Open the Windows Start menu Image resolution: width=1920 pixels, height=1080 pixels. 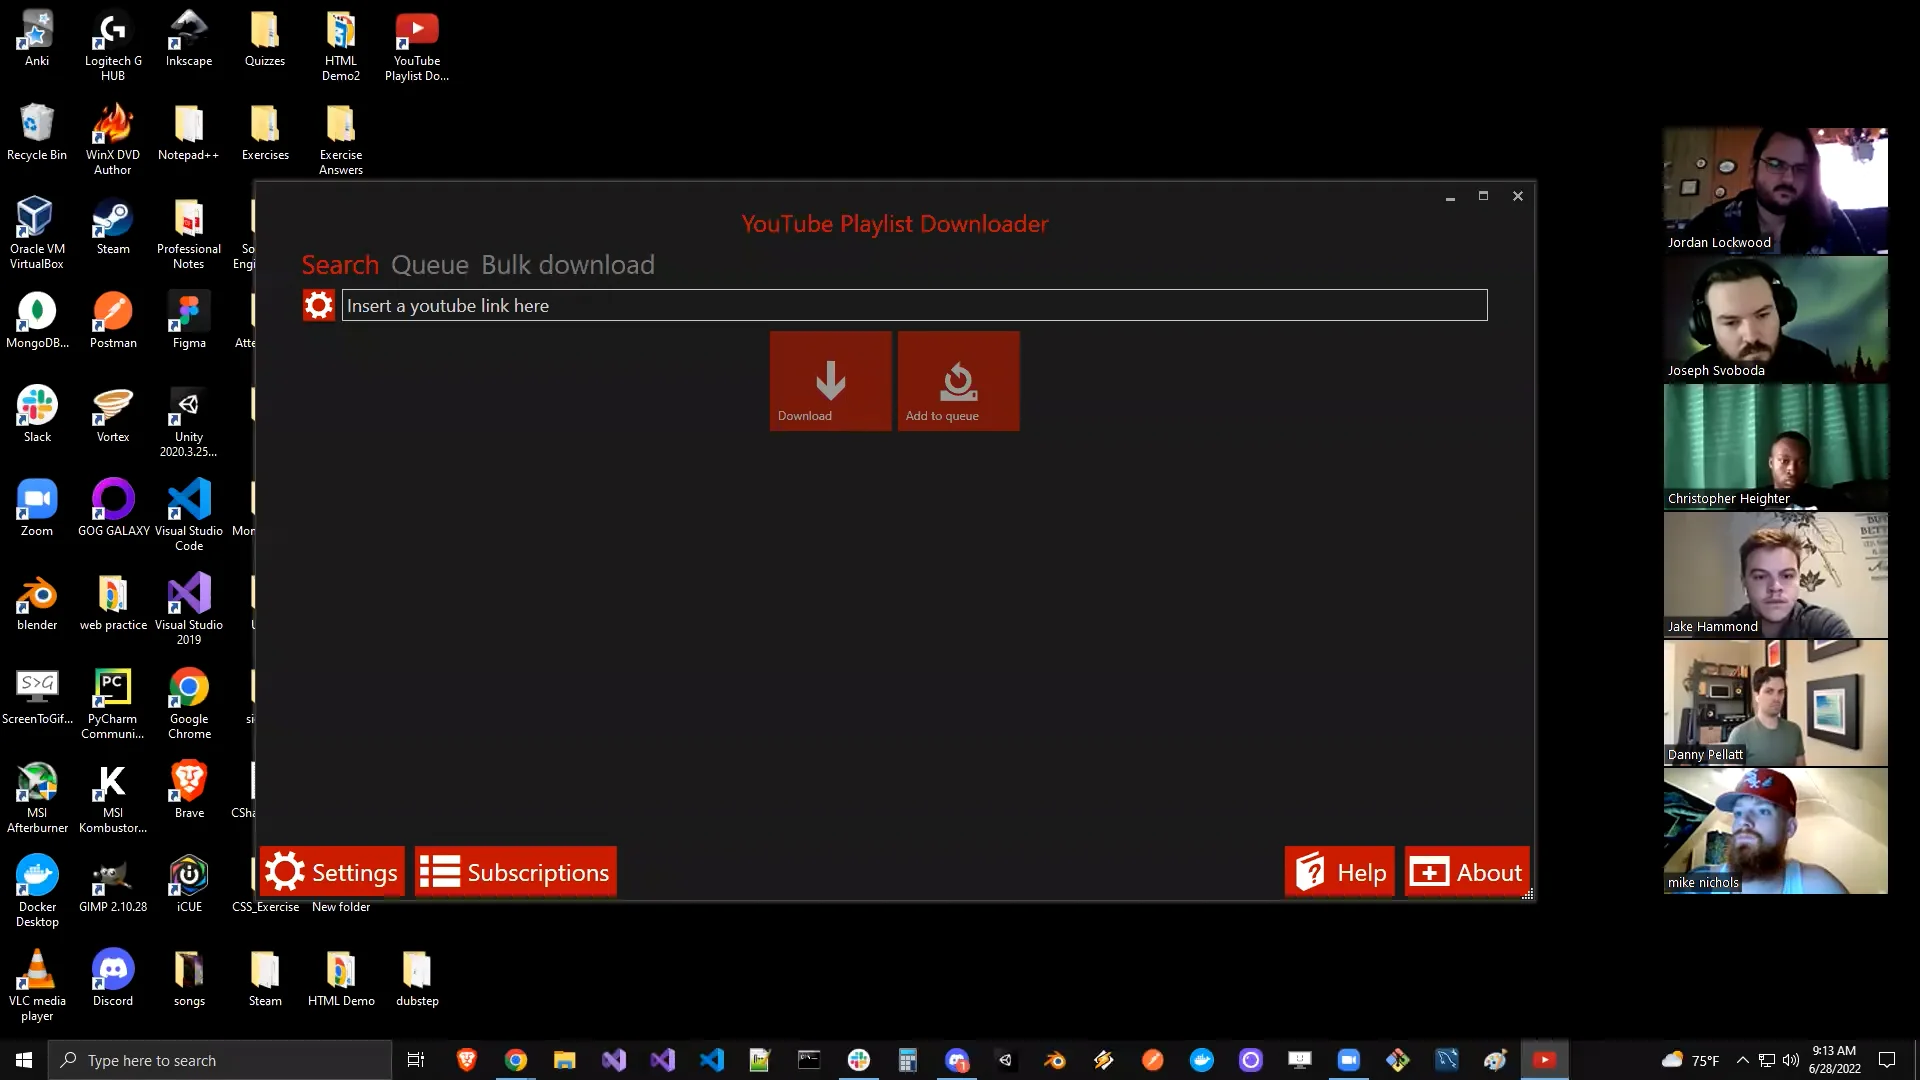[x=24, y=1060]
